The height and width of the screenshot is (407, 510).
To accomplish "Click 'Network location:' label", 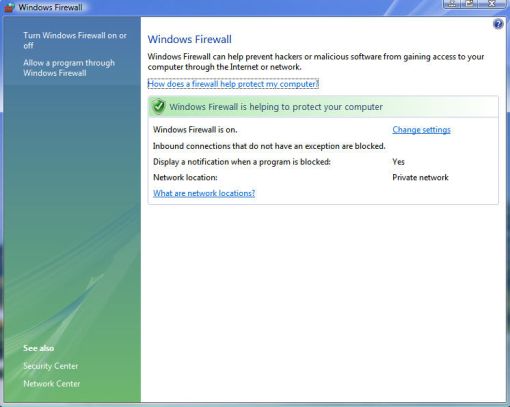I will click(x=185, y=177).
